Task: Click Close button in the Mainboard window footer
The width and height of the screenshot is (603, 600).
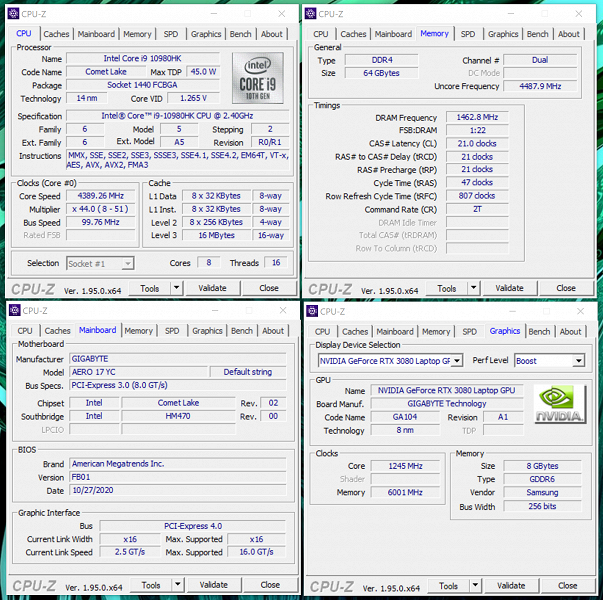Action: [270, 585]
